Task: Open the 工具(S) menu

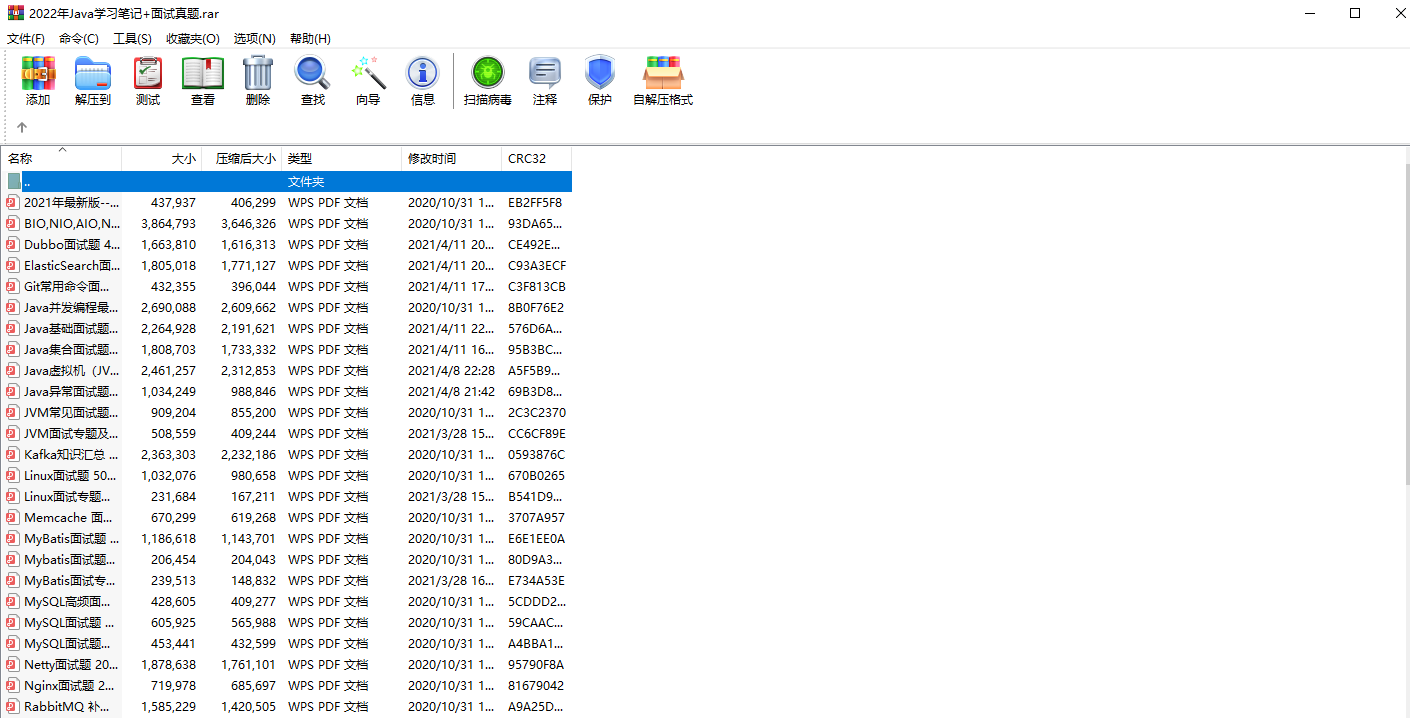Action: tap(132, 38)
